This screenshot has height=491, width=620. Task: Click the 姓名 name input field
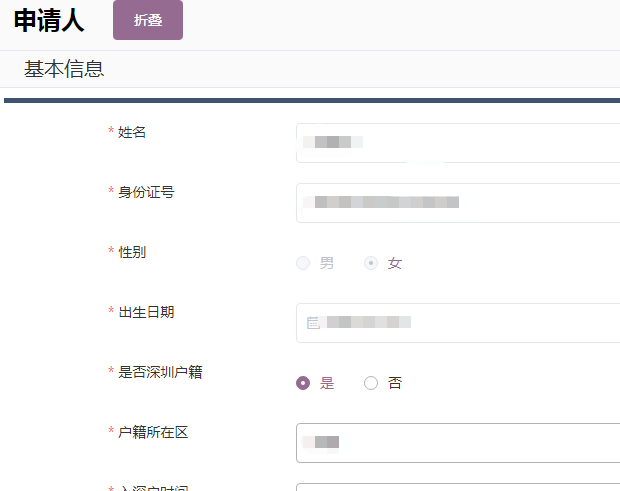[x=458, y=143]
